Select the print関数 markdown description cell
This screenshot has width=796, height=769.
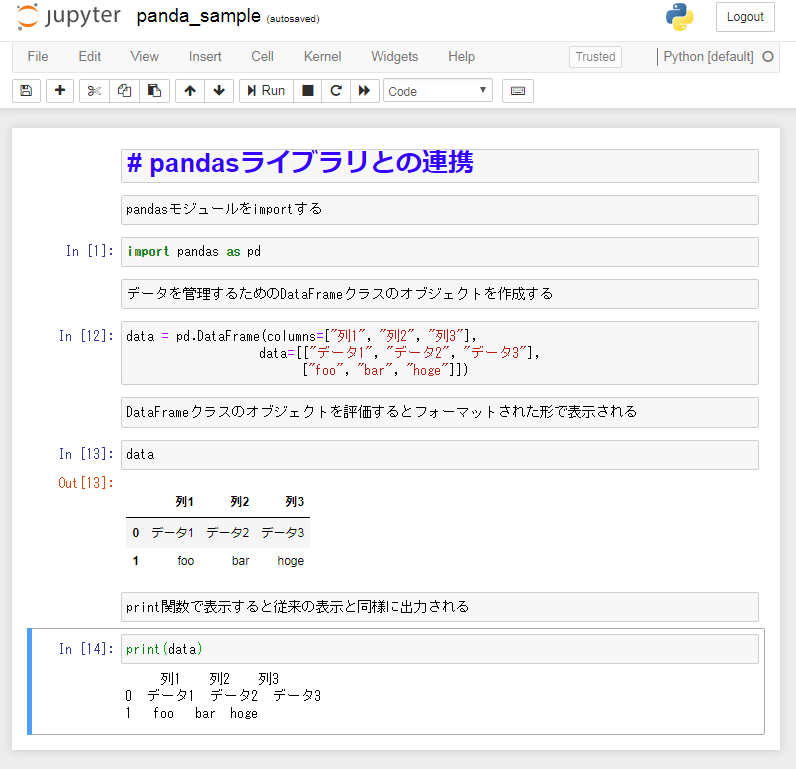pyautogui.click(x=440, y=607)
